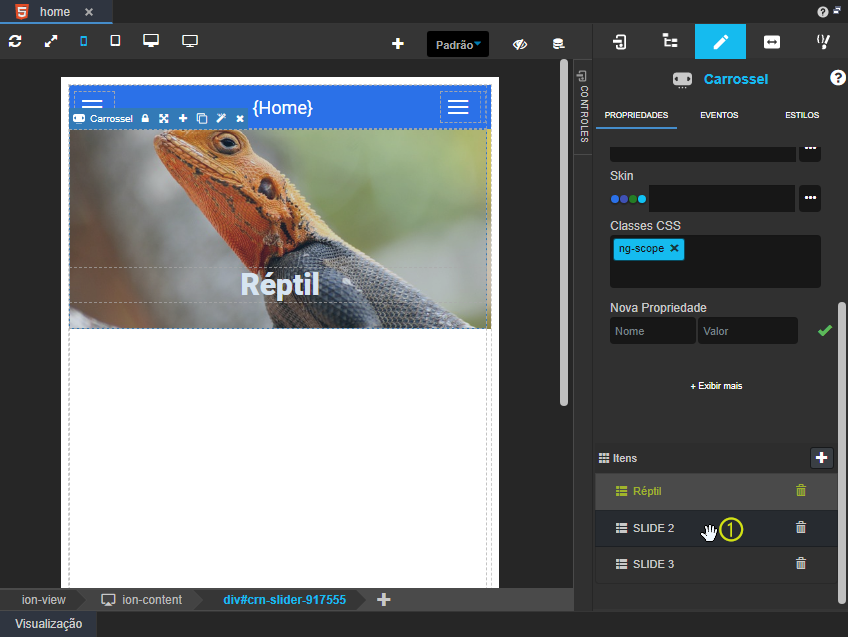The image size is (848, 637).
Task: Close the home tab
Action: coord(89,12)
